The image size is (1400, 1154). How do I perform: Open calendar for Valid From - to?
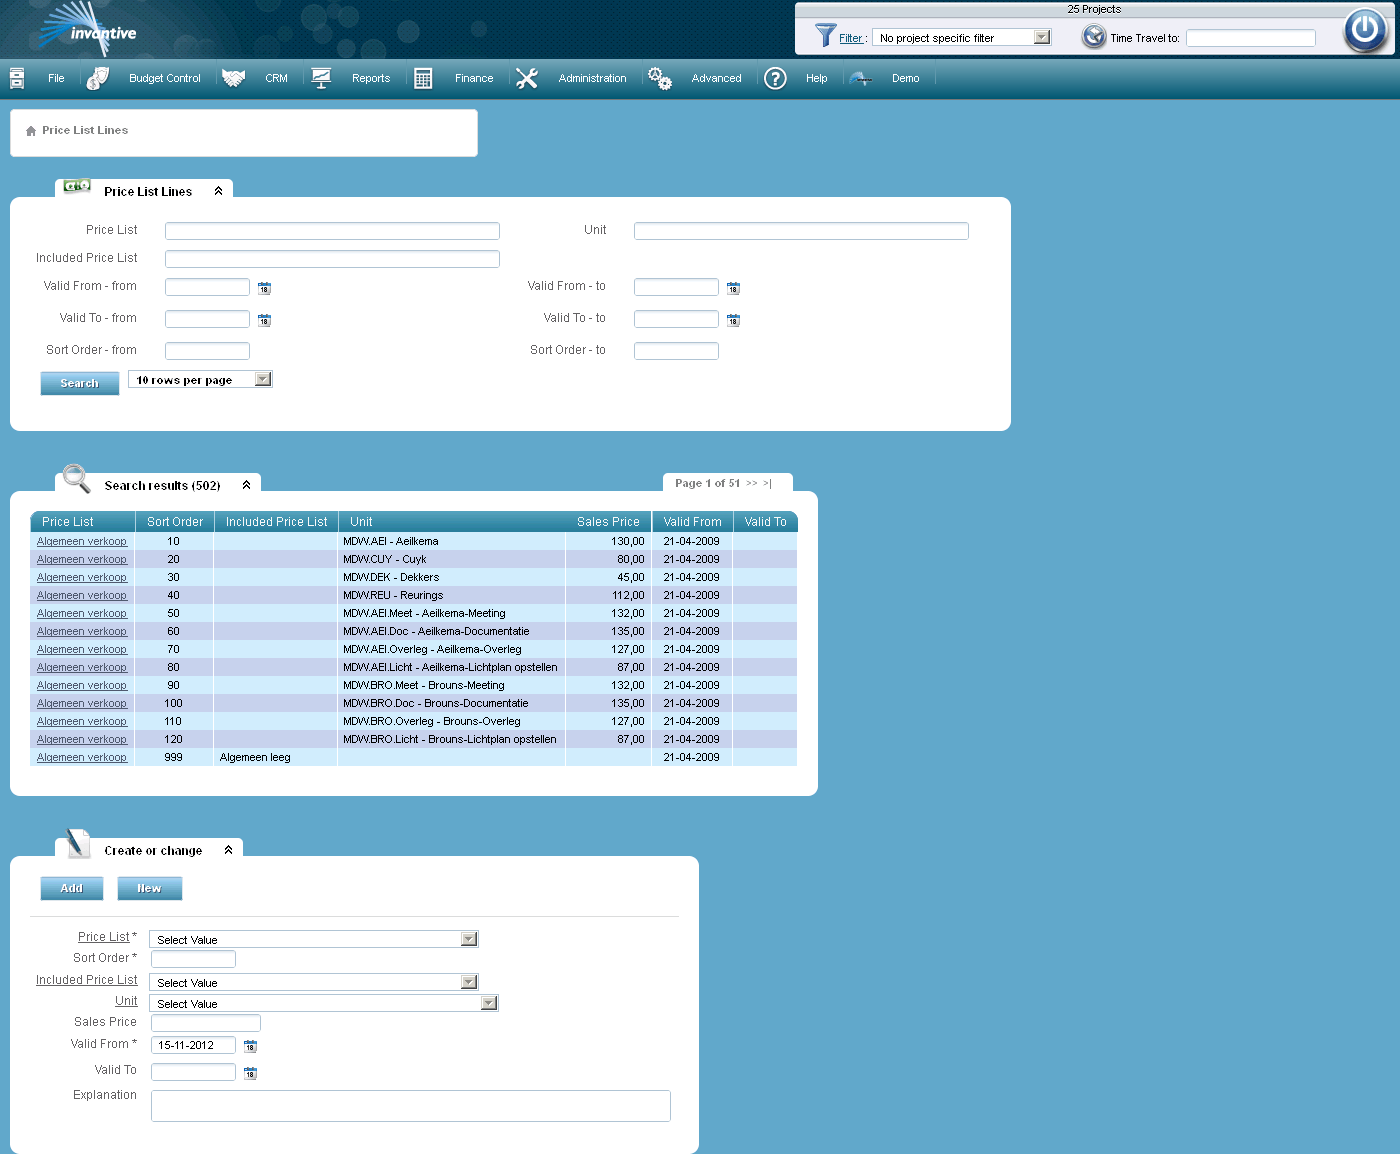733,288
